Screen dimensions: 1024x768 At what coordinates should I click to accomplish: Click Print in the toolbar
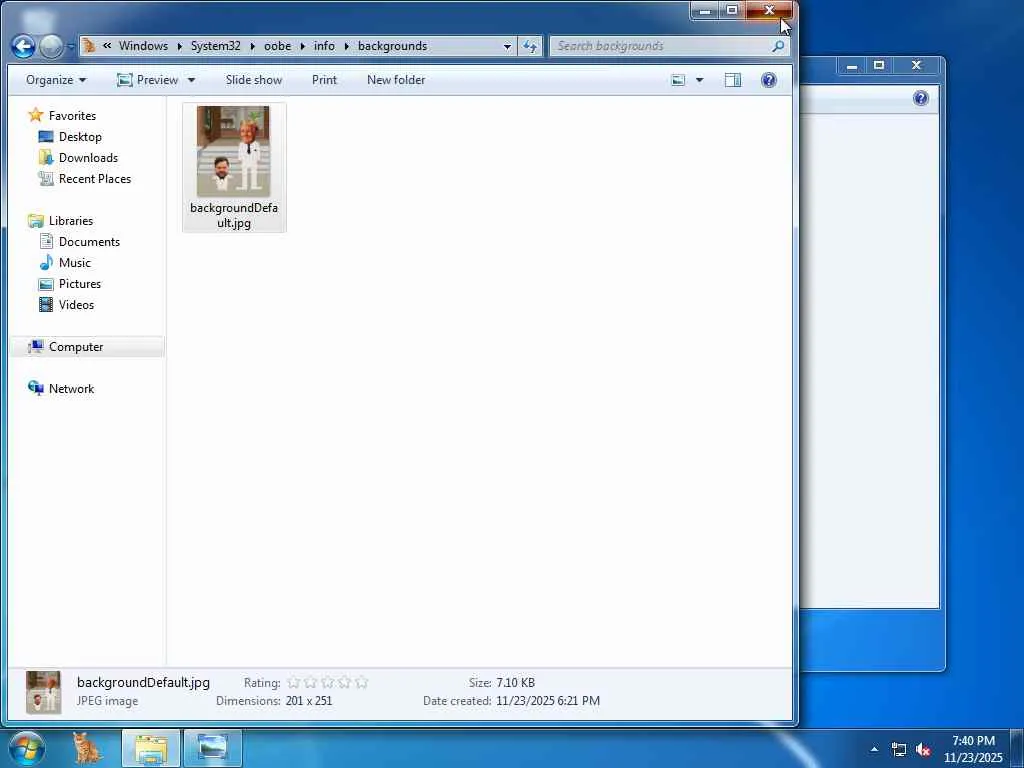tap(325, 80)
